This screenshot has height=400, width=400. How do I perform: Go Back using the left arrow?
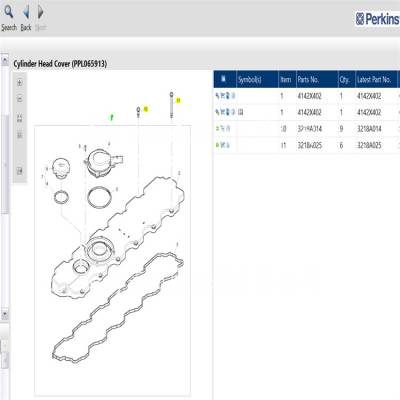[26, 12]
